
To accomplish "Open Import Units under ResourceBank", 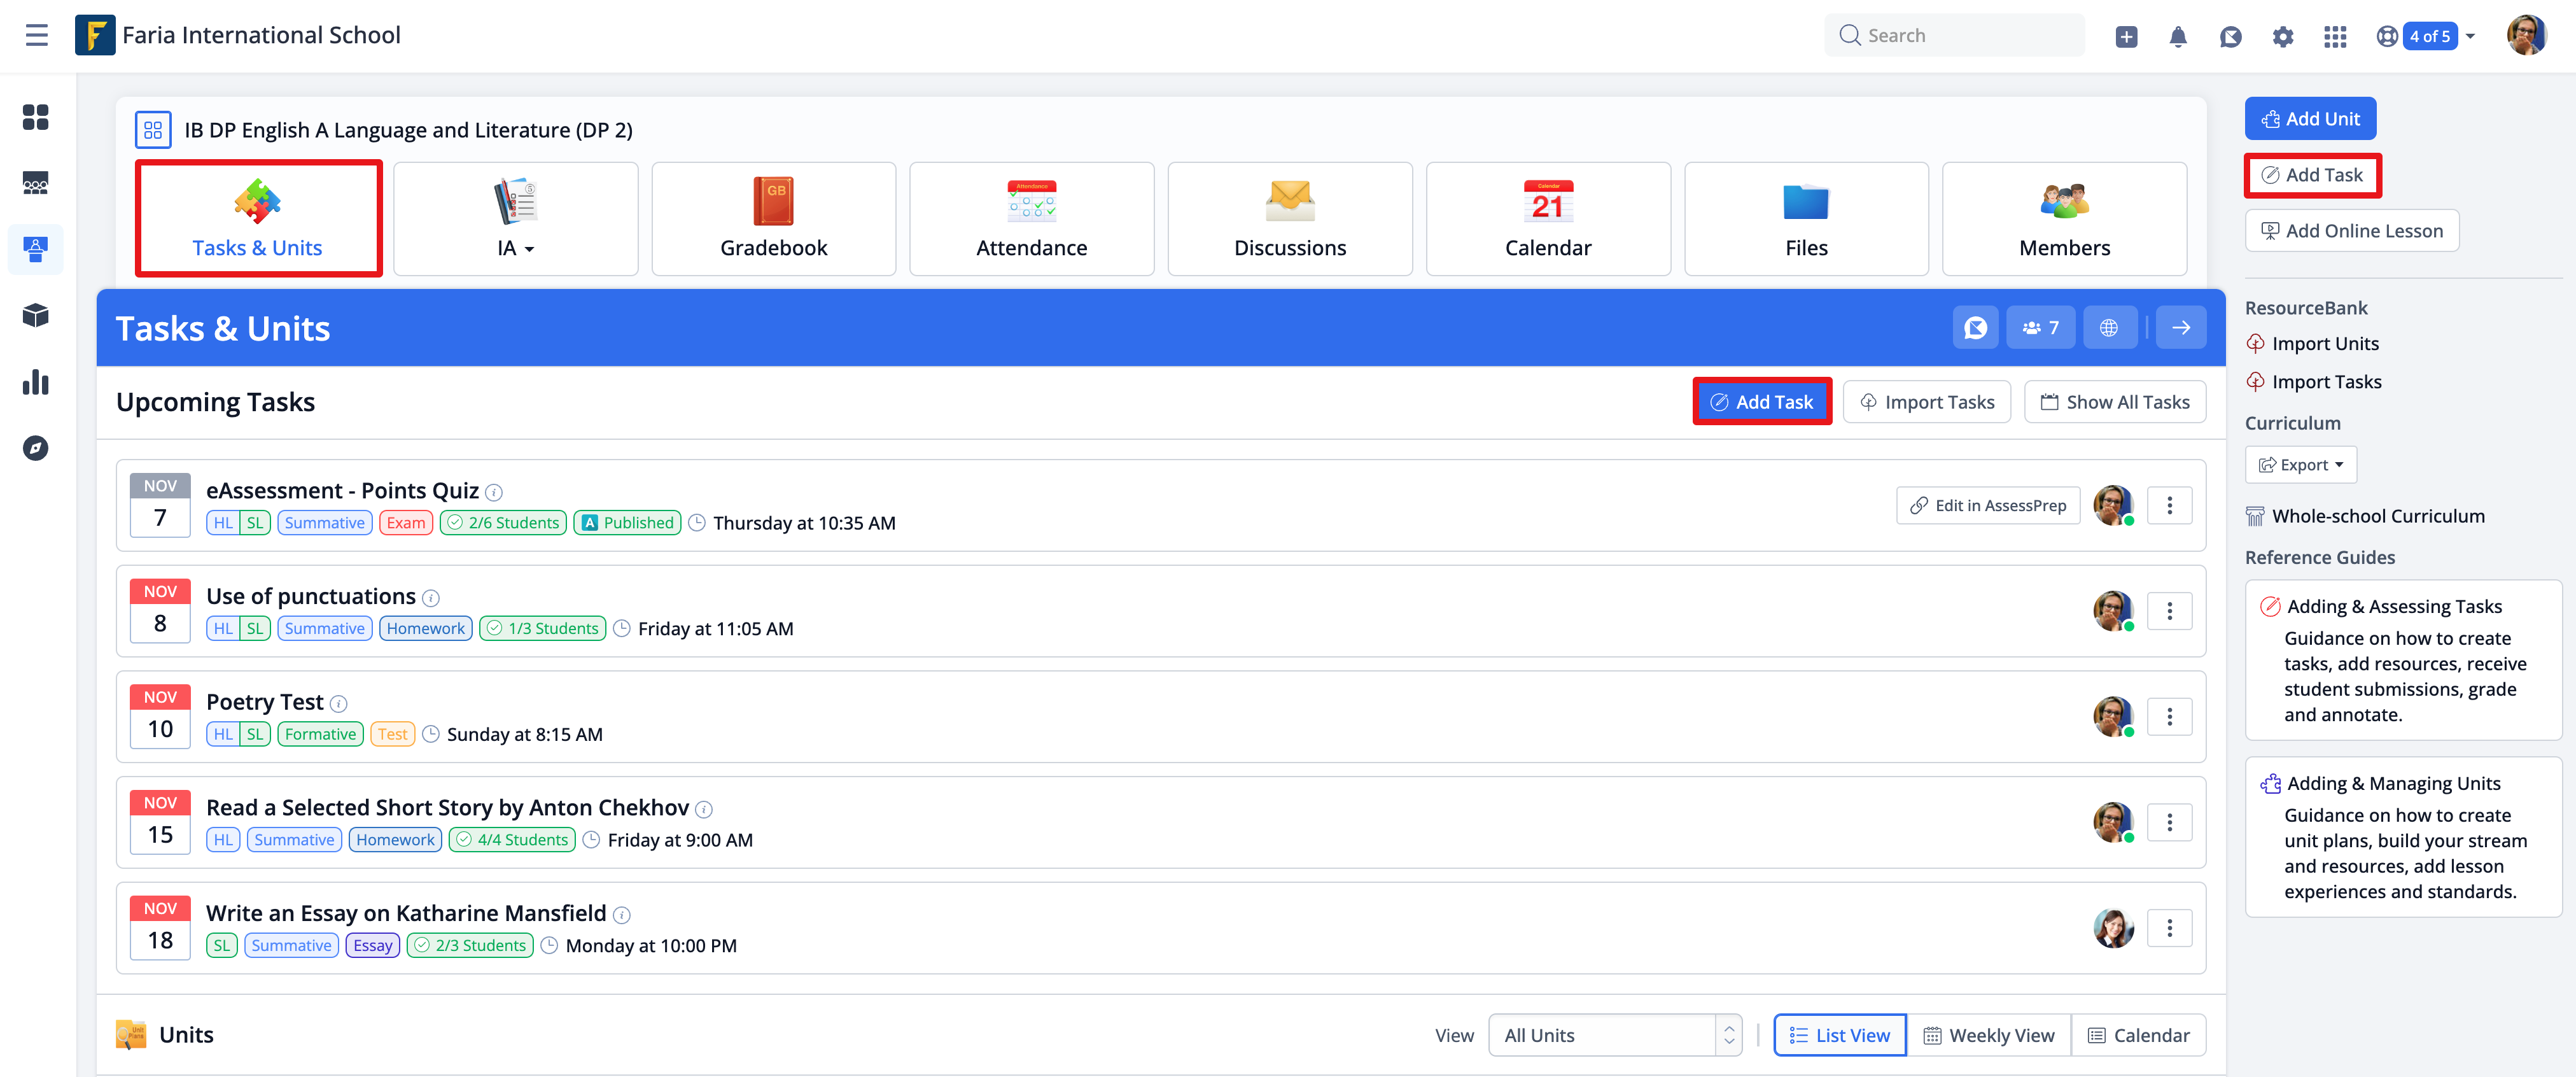I will (x=2323, y=343).
